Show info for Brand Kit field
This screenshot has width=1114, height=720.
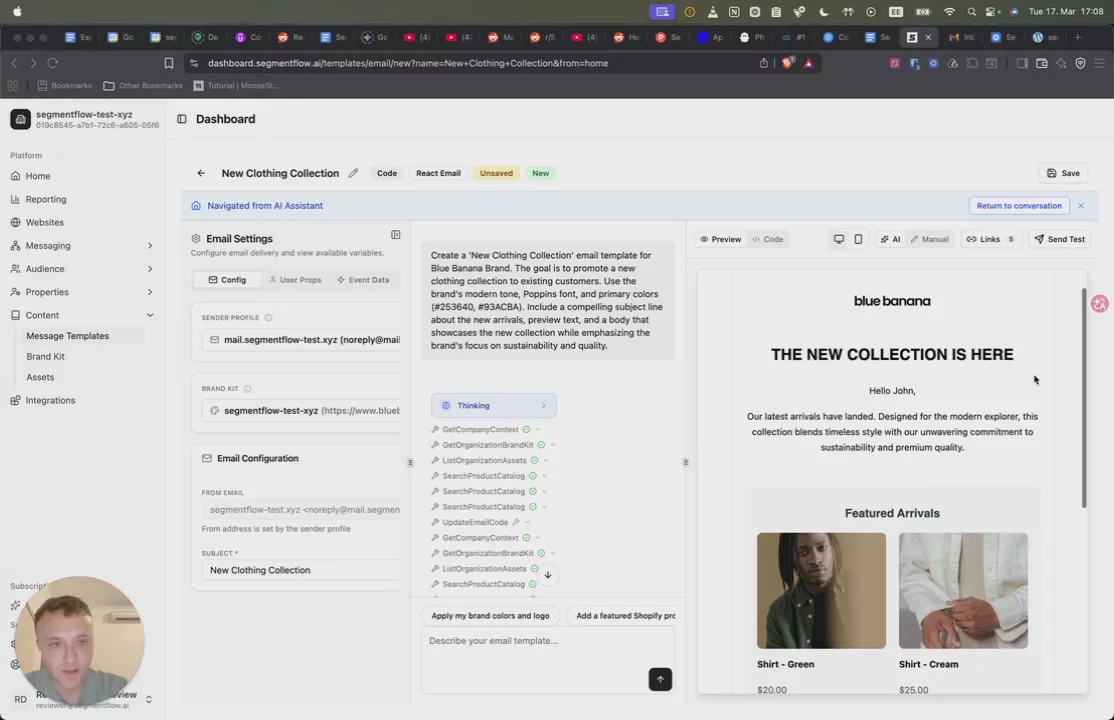[x=247, y=389]
